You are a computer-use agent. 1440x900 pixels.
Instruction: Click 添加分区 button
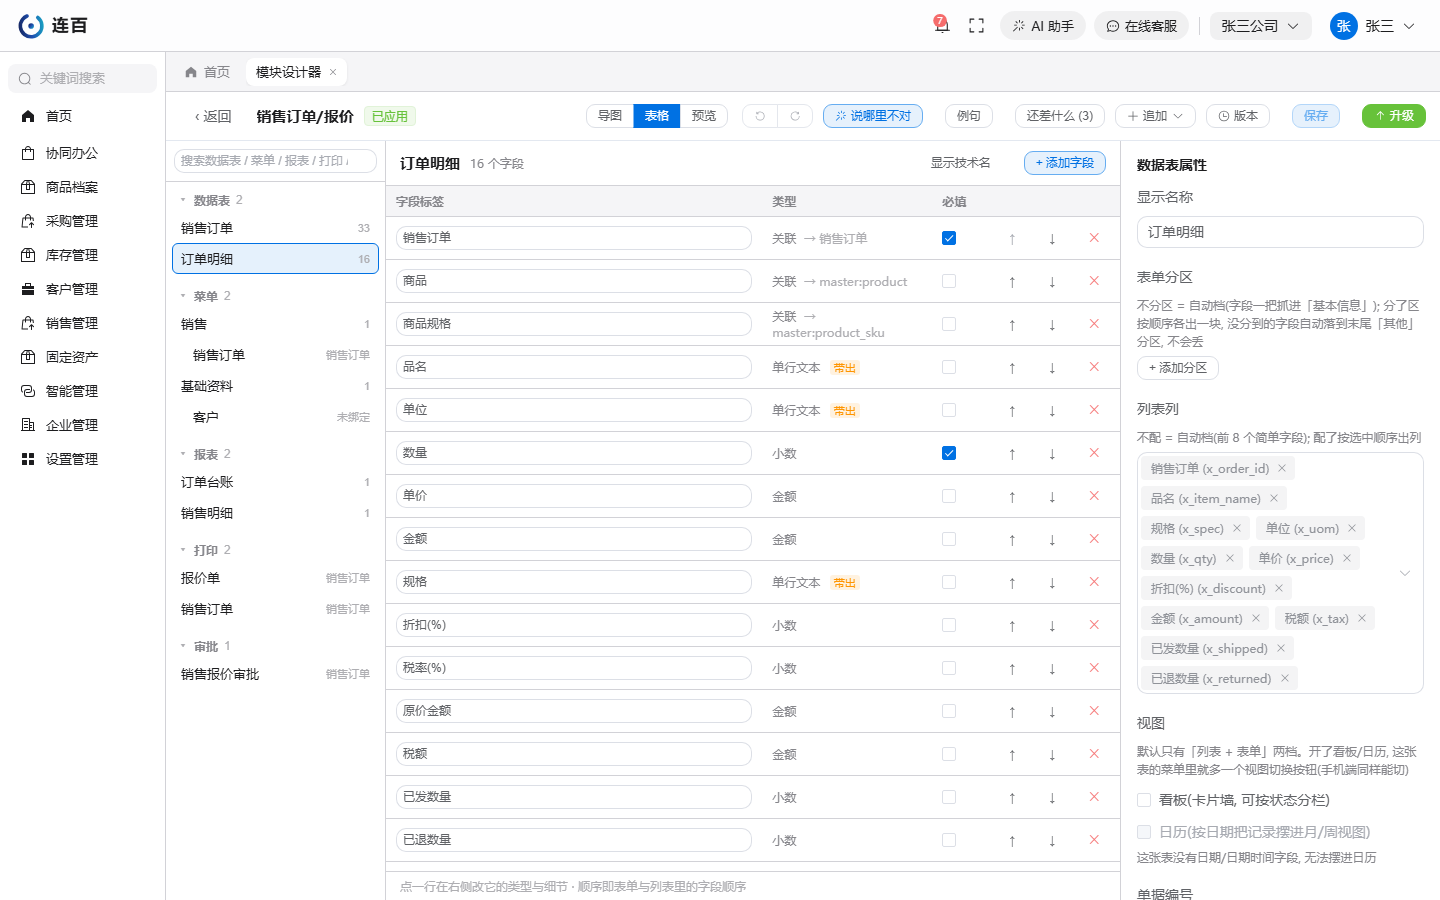[x=1178, y=368]
